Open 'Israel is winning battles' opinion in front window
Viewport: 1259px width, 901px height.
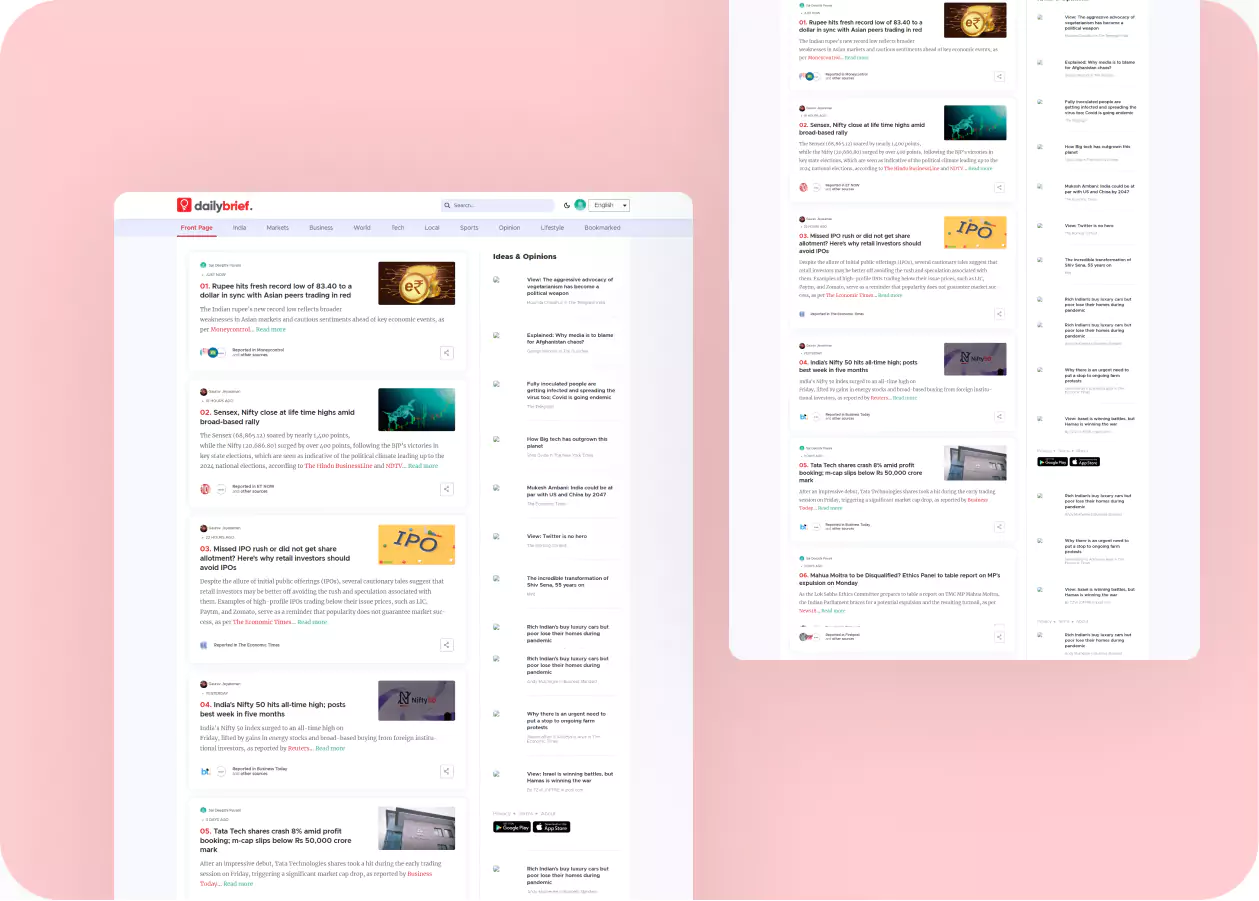tap(570, 777)
